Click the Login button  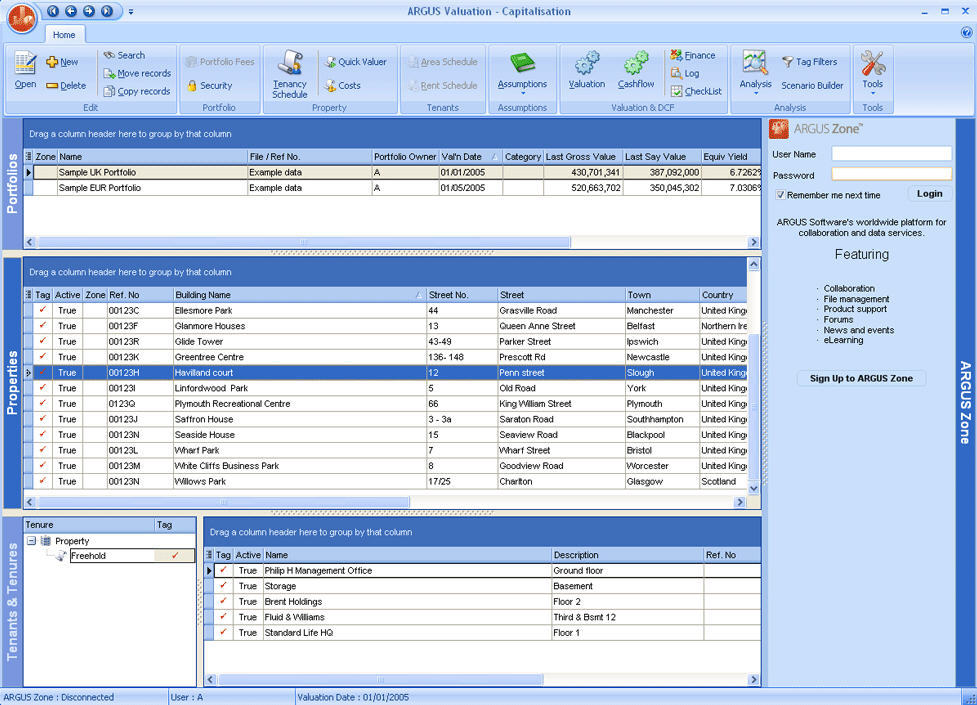click(930, 194)
